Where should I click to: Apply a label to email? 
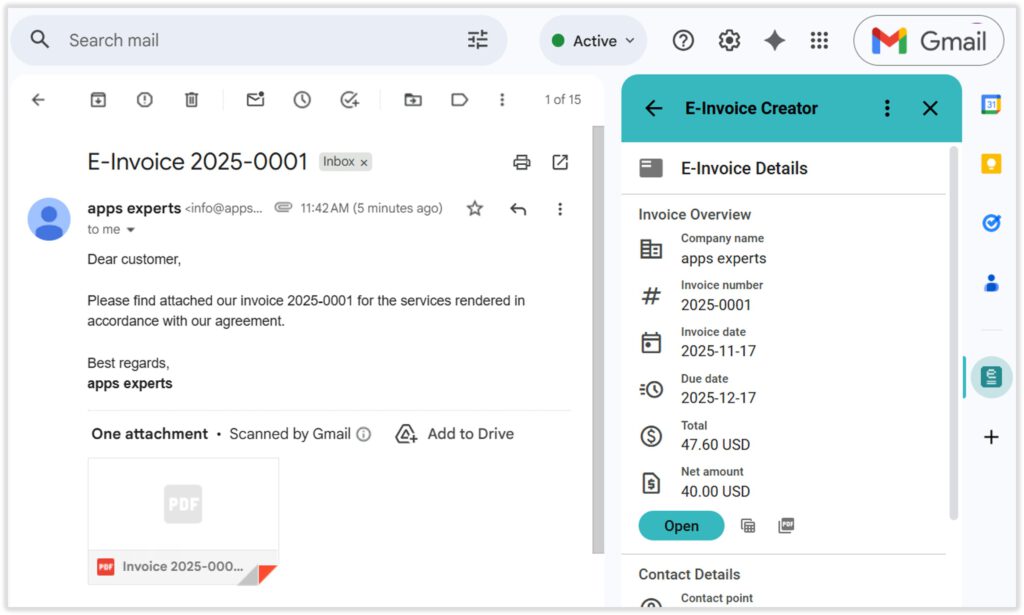459,99
